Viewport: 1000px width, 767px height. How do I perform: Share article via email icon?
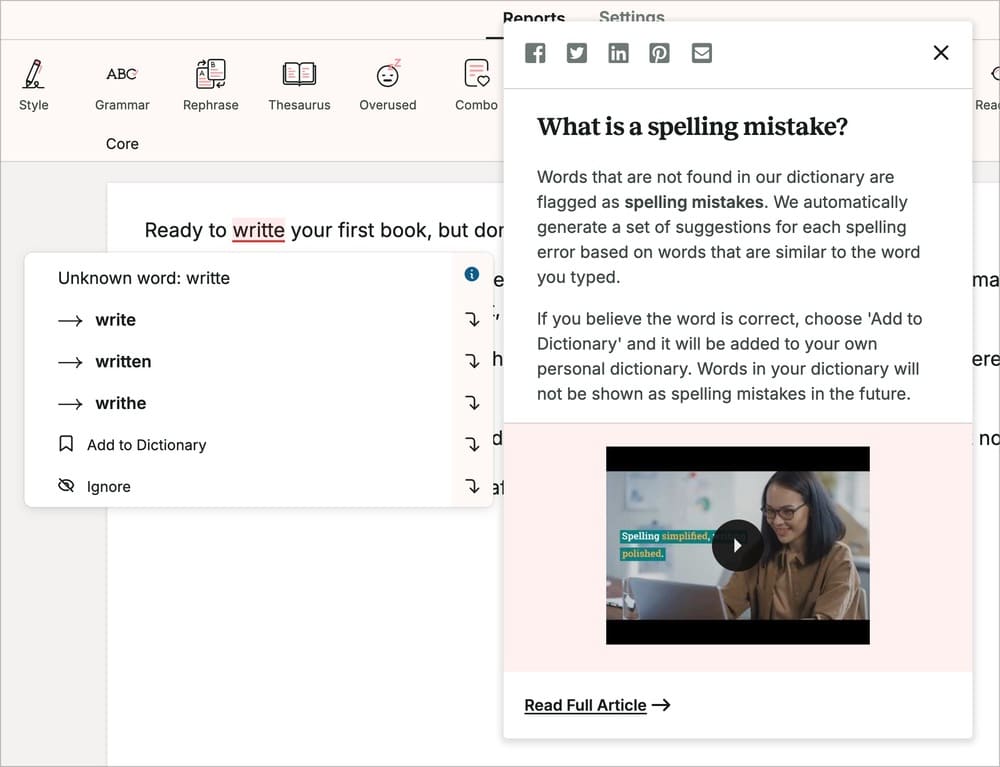702,53
